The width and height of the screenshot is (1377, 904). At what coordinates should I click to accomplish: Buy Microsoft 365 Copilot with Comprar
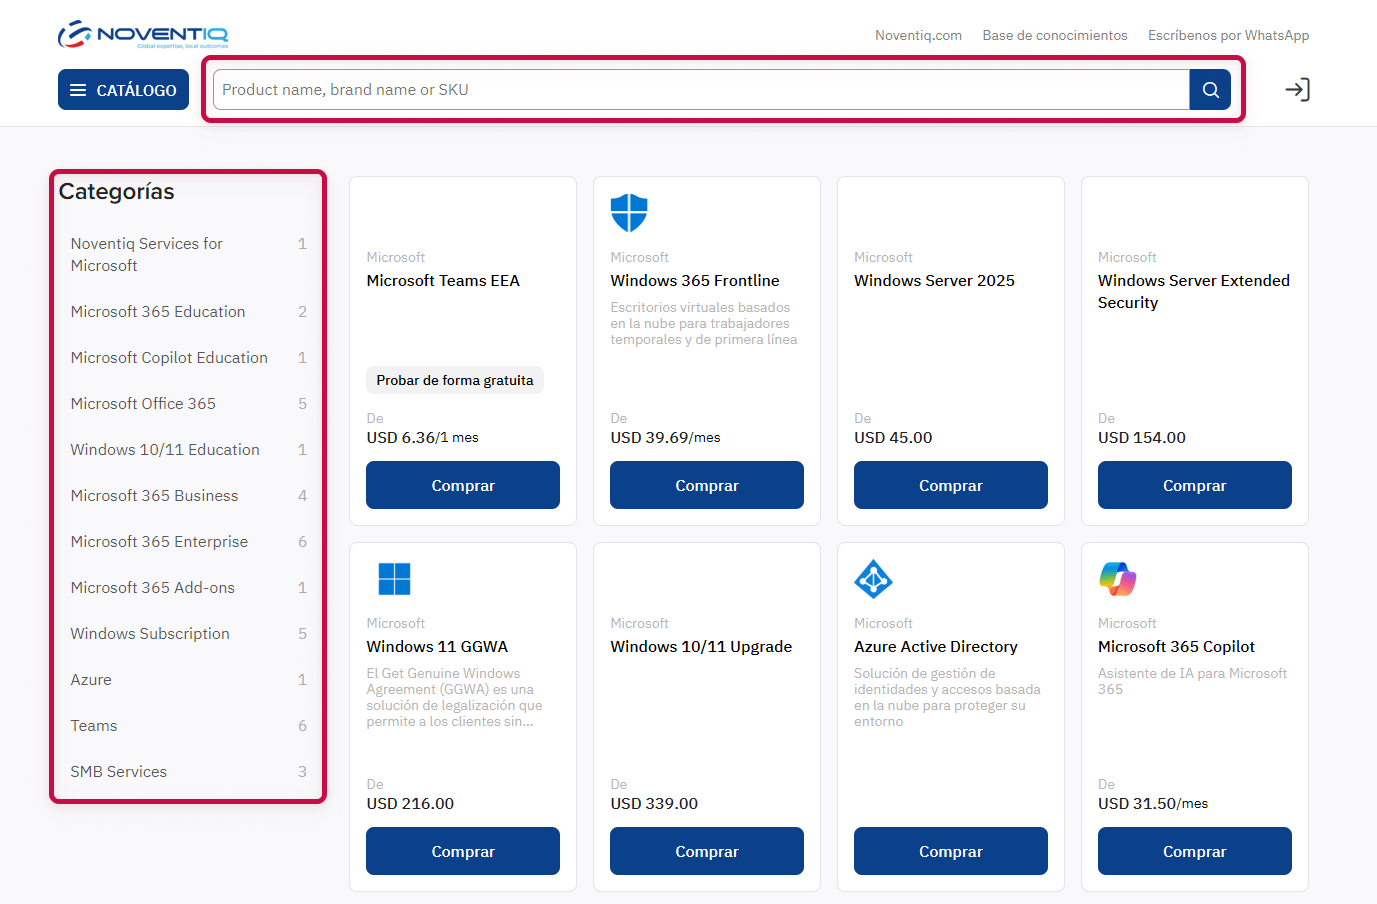(x=1194, y=851)
